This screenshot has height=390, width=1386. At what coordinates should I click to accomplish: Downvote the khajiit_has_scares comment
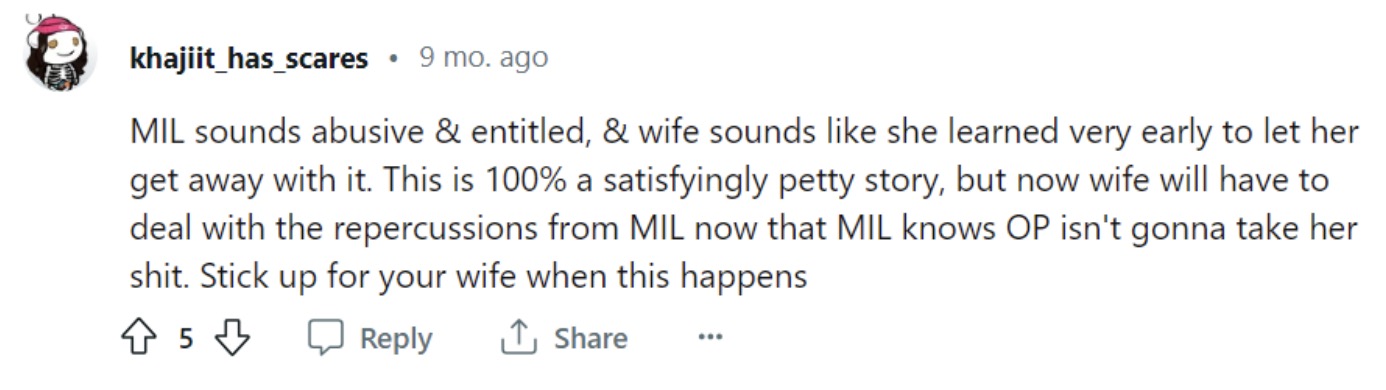coord(233,338)
